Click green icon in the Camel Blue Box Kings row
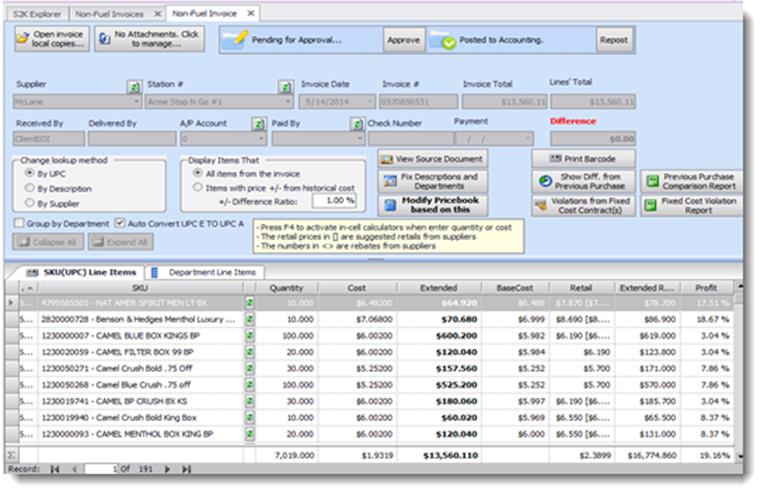This screenshot has width=764, height=495. click(250, 336)
